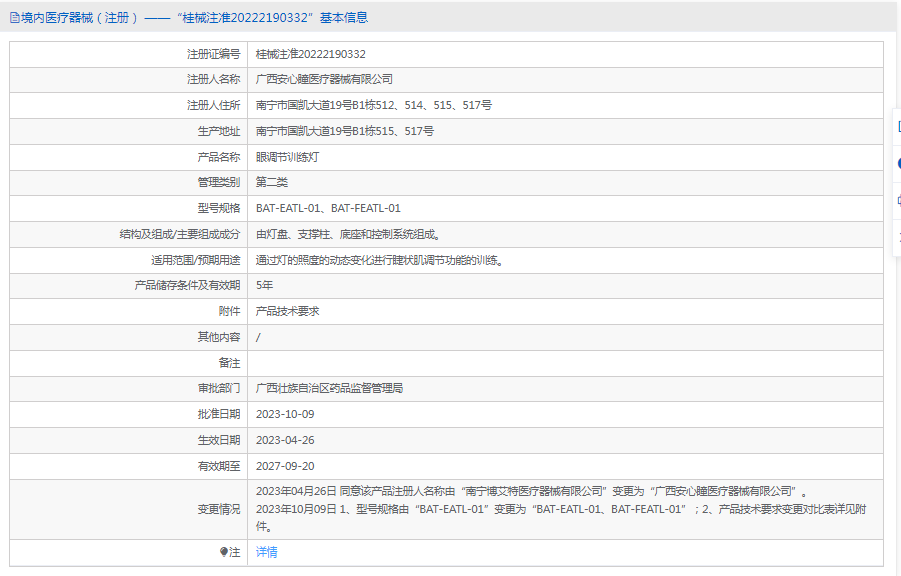
Task: Select product name 眼调节训练灯
Action: point(287,157)
